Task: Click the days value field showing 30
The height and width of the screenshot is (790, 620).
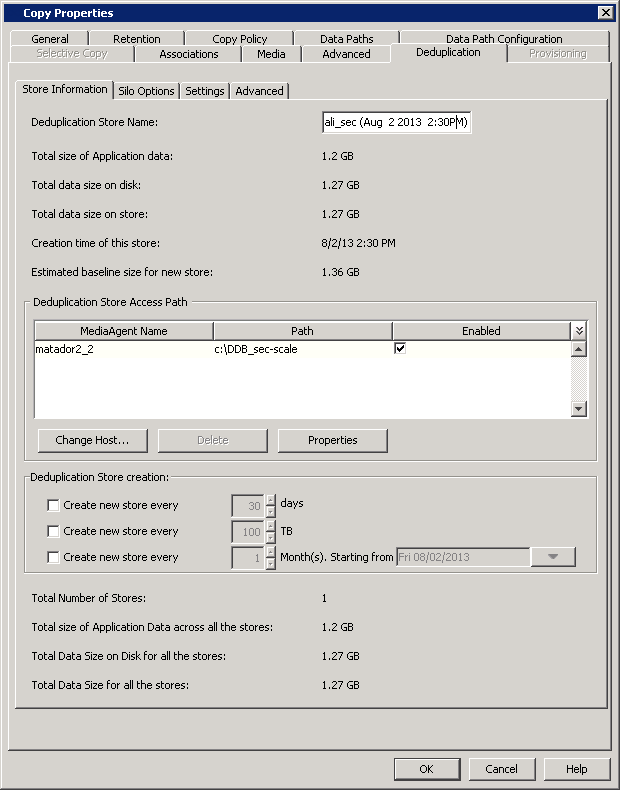Action: pyautogui.click(x=248, y=506)
